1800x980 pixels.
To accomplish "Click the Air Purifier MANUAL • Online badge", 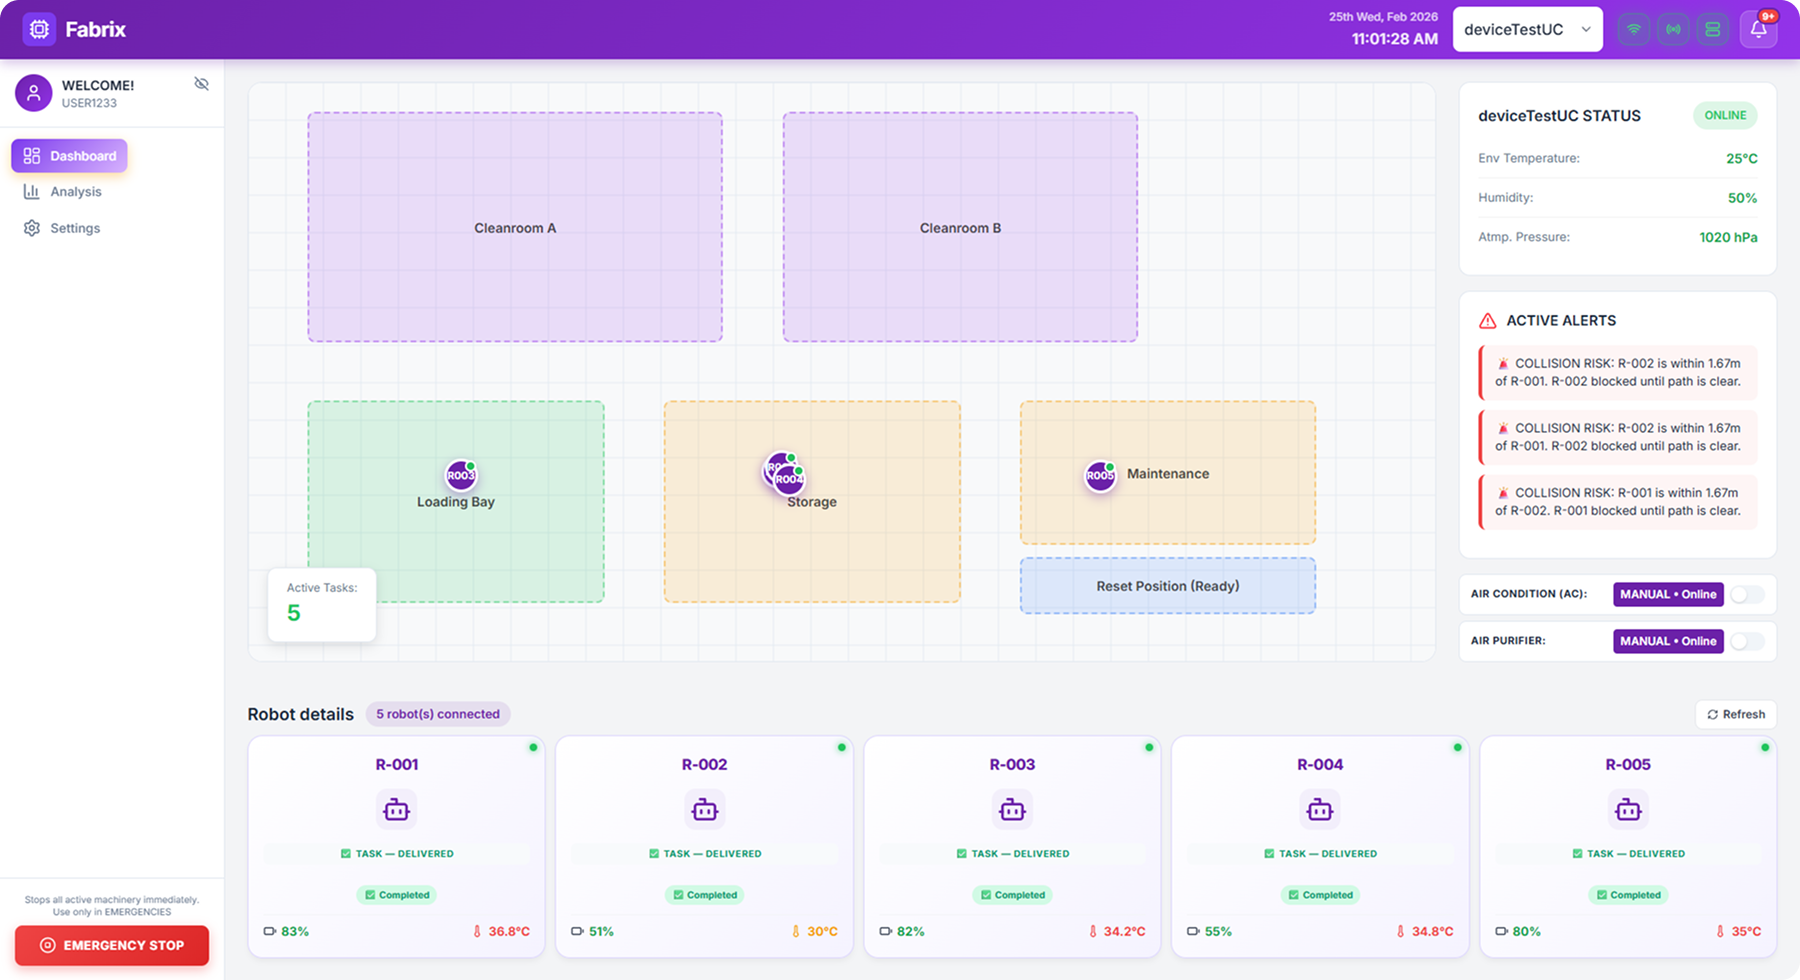I will (1668, 641).
